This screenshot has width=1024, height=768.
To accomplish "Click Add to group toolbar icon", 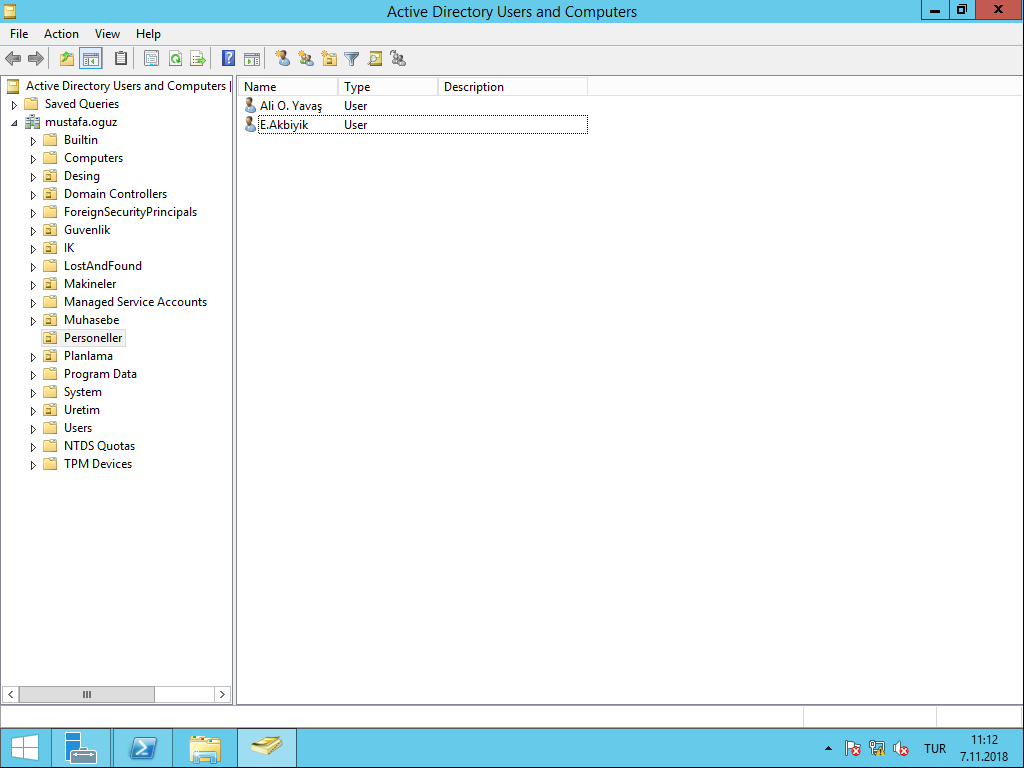I will 398,59.
